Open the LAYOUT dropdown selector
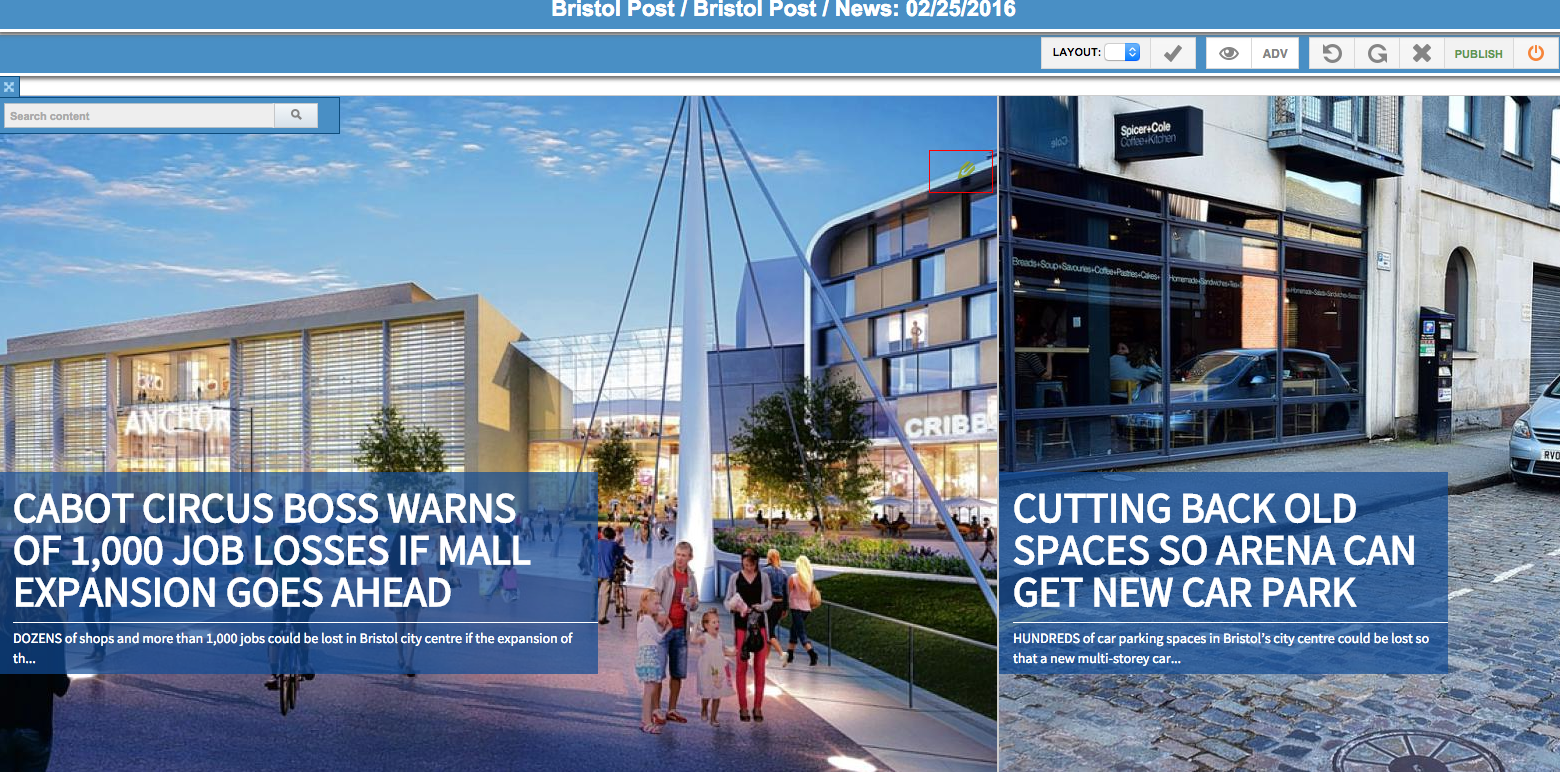 click(1122, 53)
